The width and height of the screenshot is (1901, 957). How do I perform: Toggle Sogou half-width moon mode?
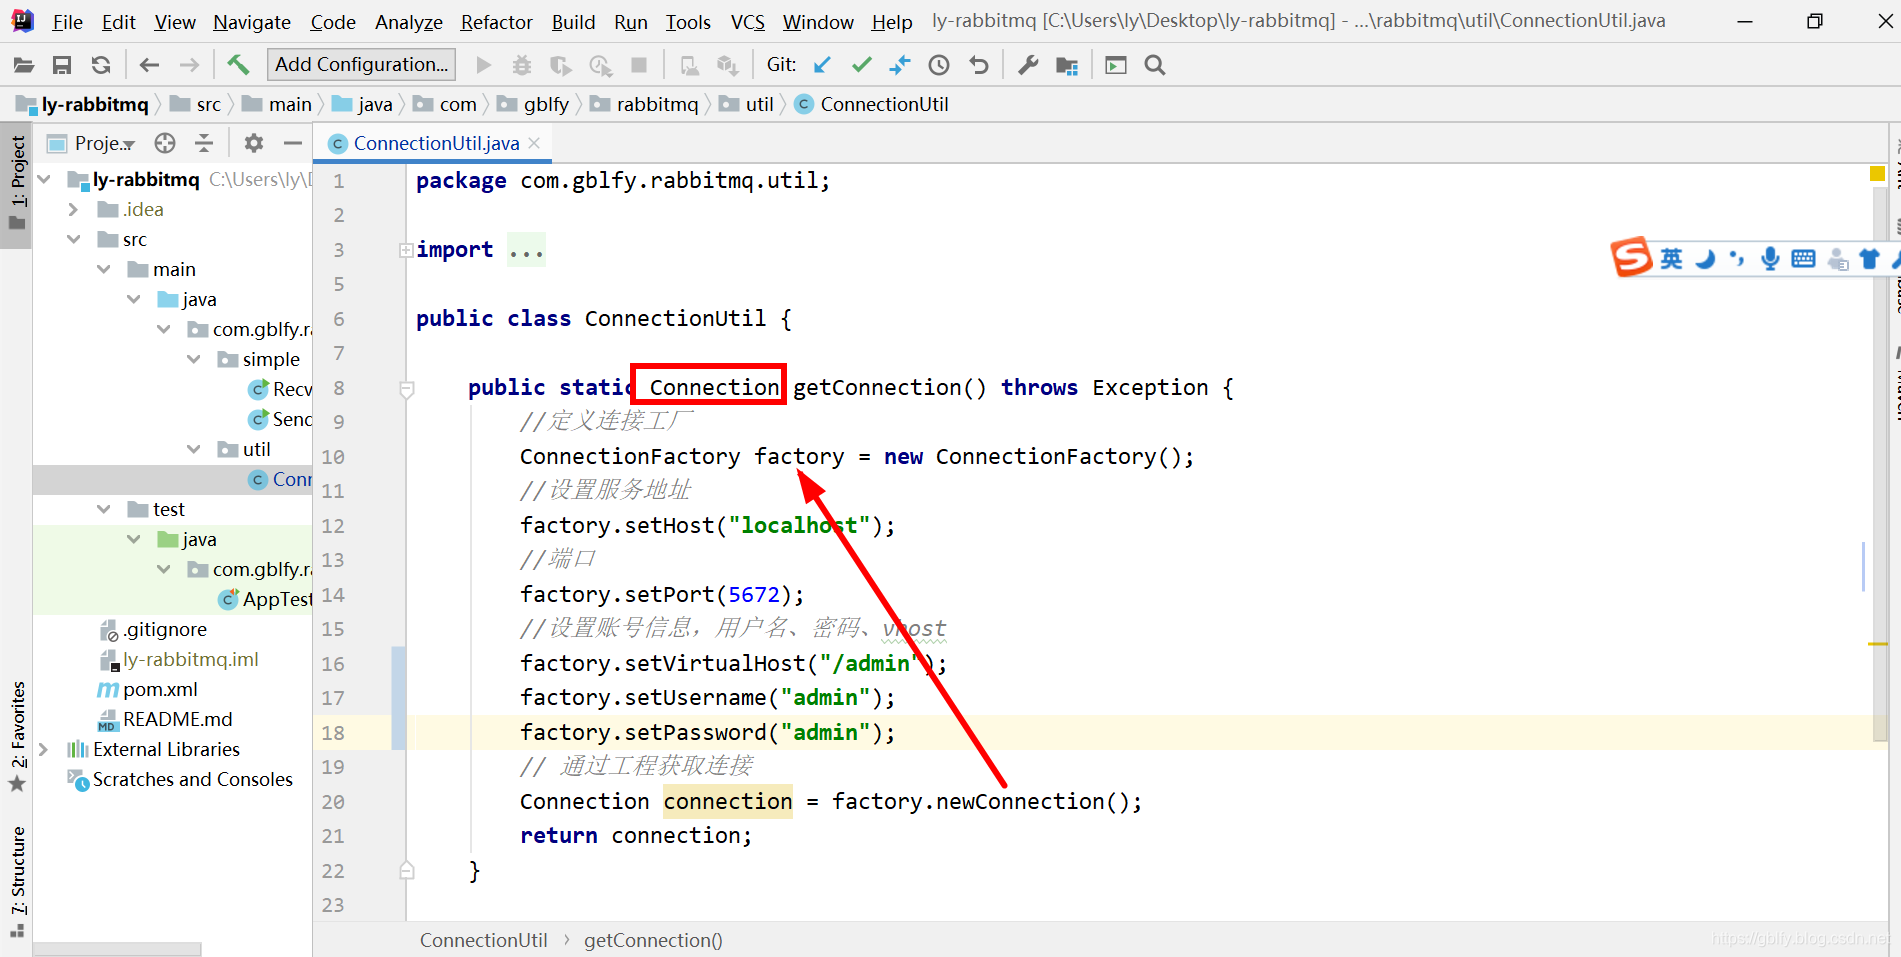tap(1705, 259)
